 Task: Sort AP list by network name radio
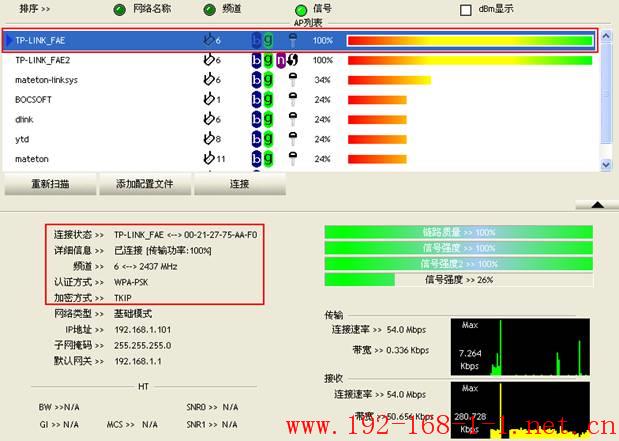click(x=120, y=10)
